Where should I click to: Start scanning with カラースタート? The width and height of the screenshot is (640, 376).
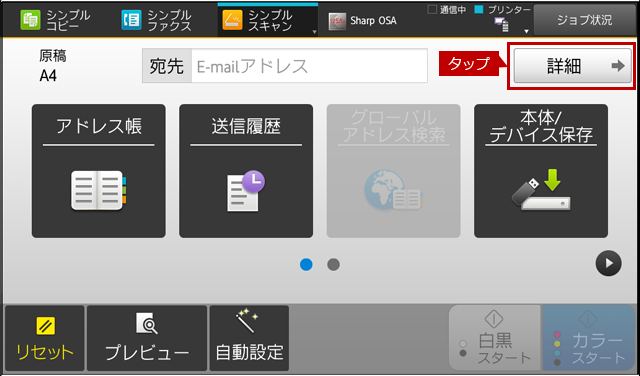click(589, 338)
